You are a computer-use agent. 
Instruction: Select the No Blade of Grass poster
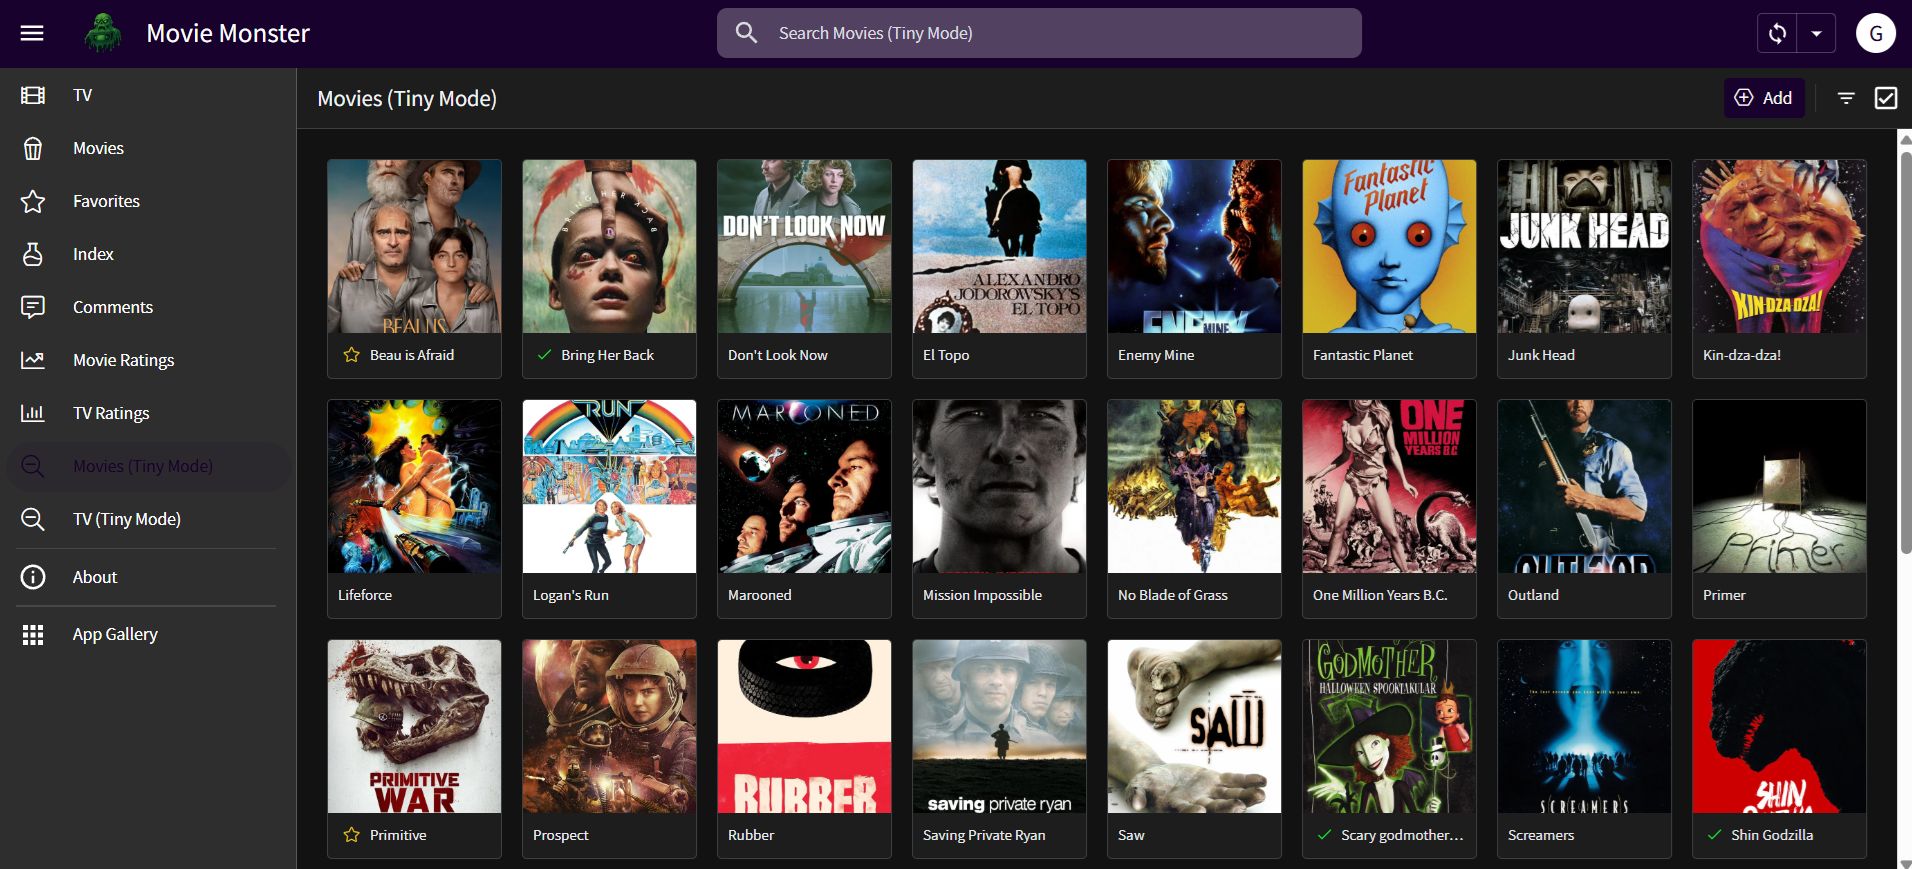[x=1194, y=487]
